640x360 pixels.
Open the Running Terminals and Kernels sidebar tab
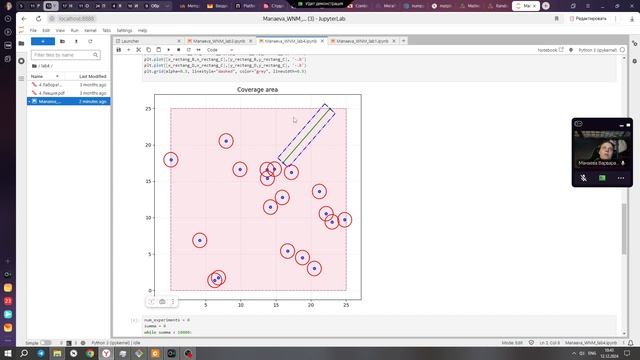pyautogui.click(x=21, y=61)
